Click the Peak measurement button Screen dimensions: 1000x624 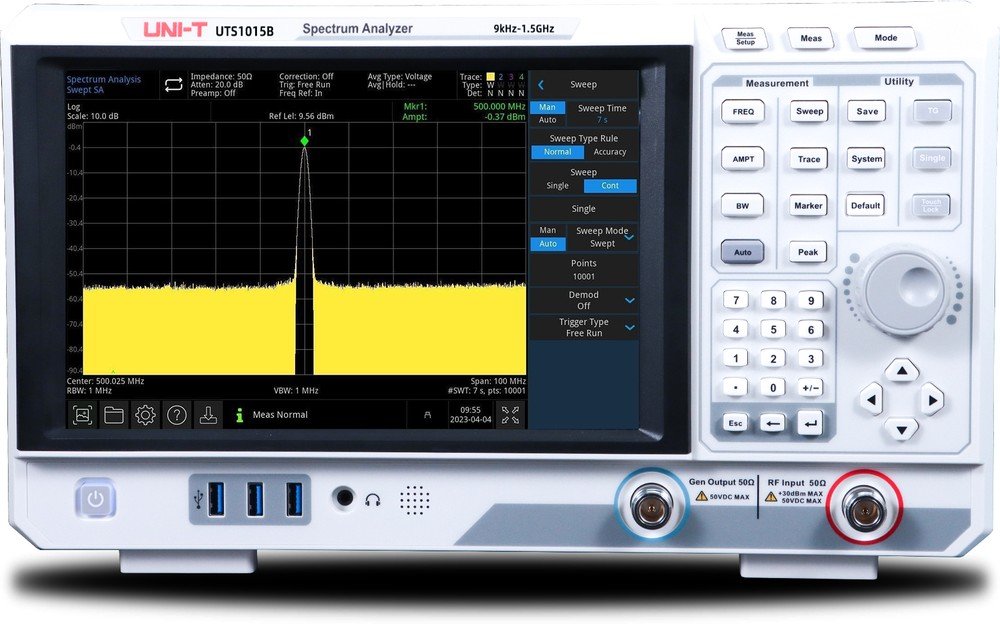tap(808, 252)
